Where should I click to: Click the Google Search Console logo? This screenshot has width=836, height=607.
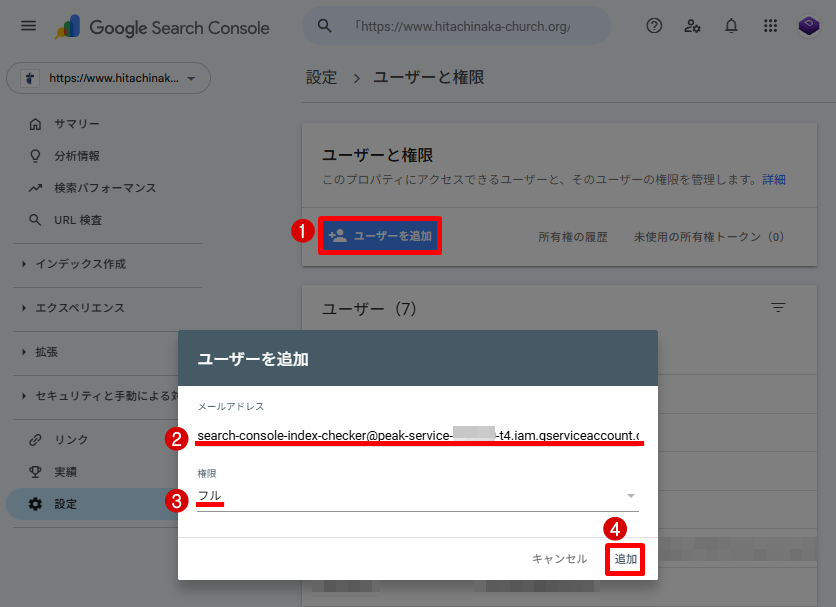tap(162, 27)
